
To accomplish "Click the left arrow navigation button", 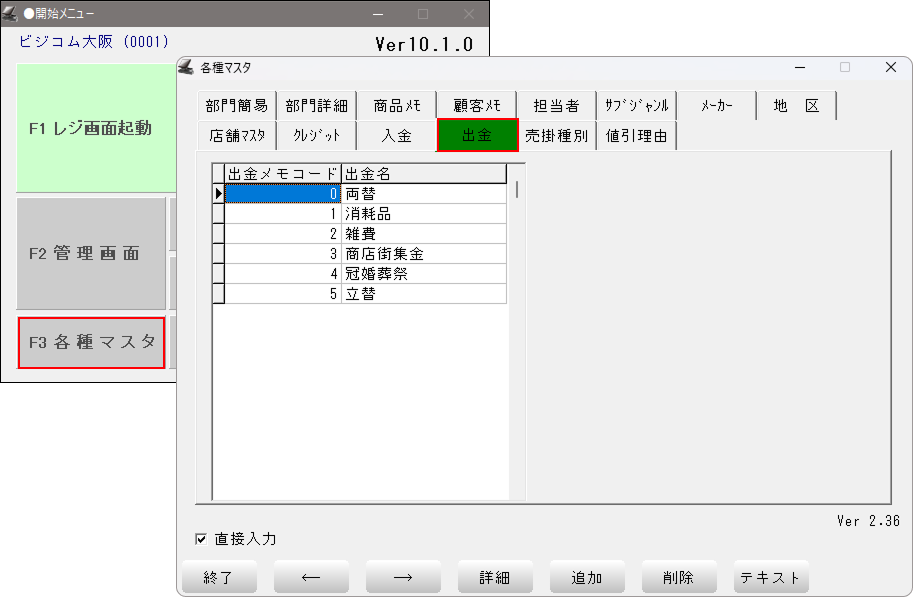I will coord(311,578).
